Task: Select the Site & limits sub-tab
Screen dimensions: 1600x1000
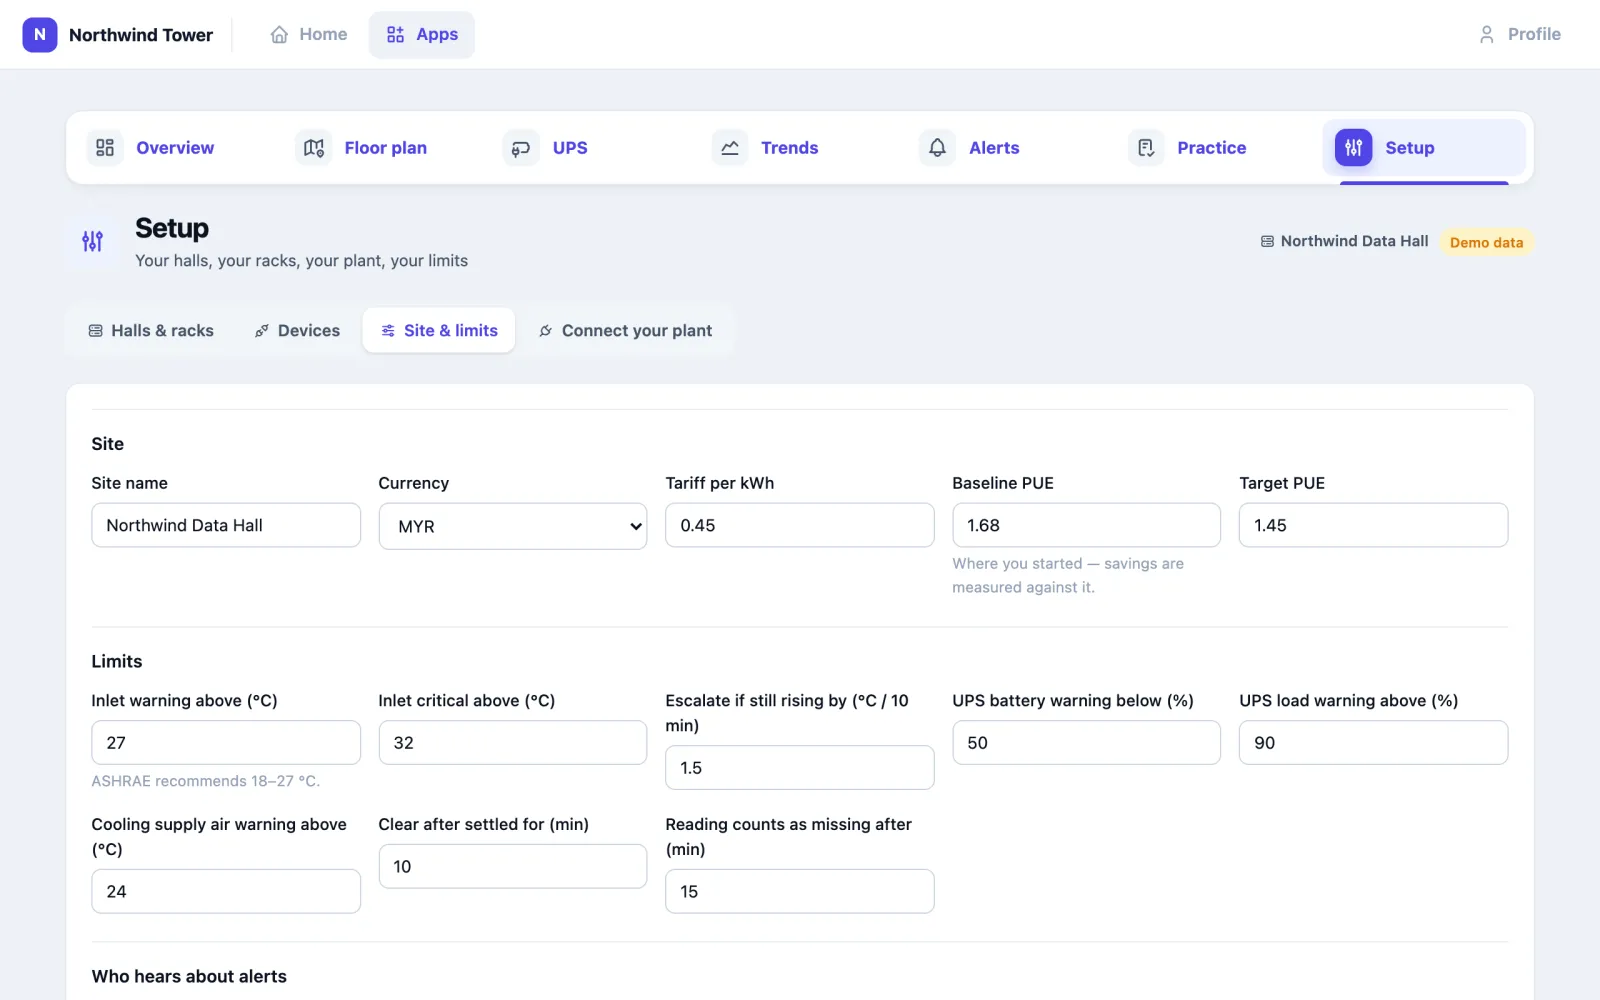Action: pyautogui.click(x=439, y=331)
